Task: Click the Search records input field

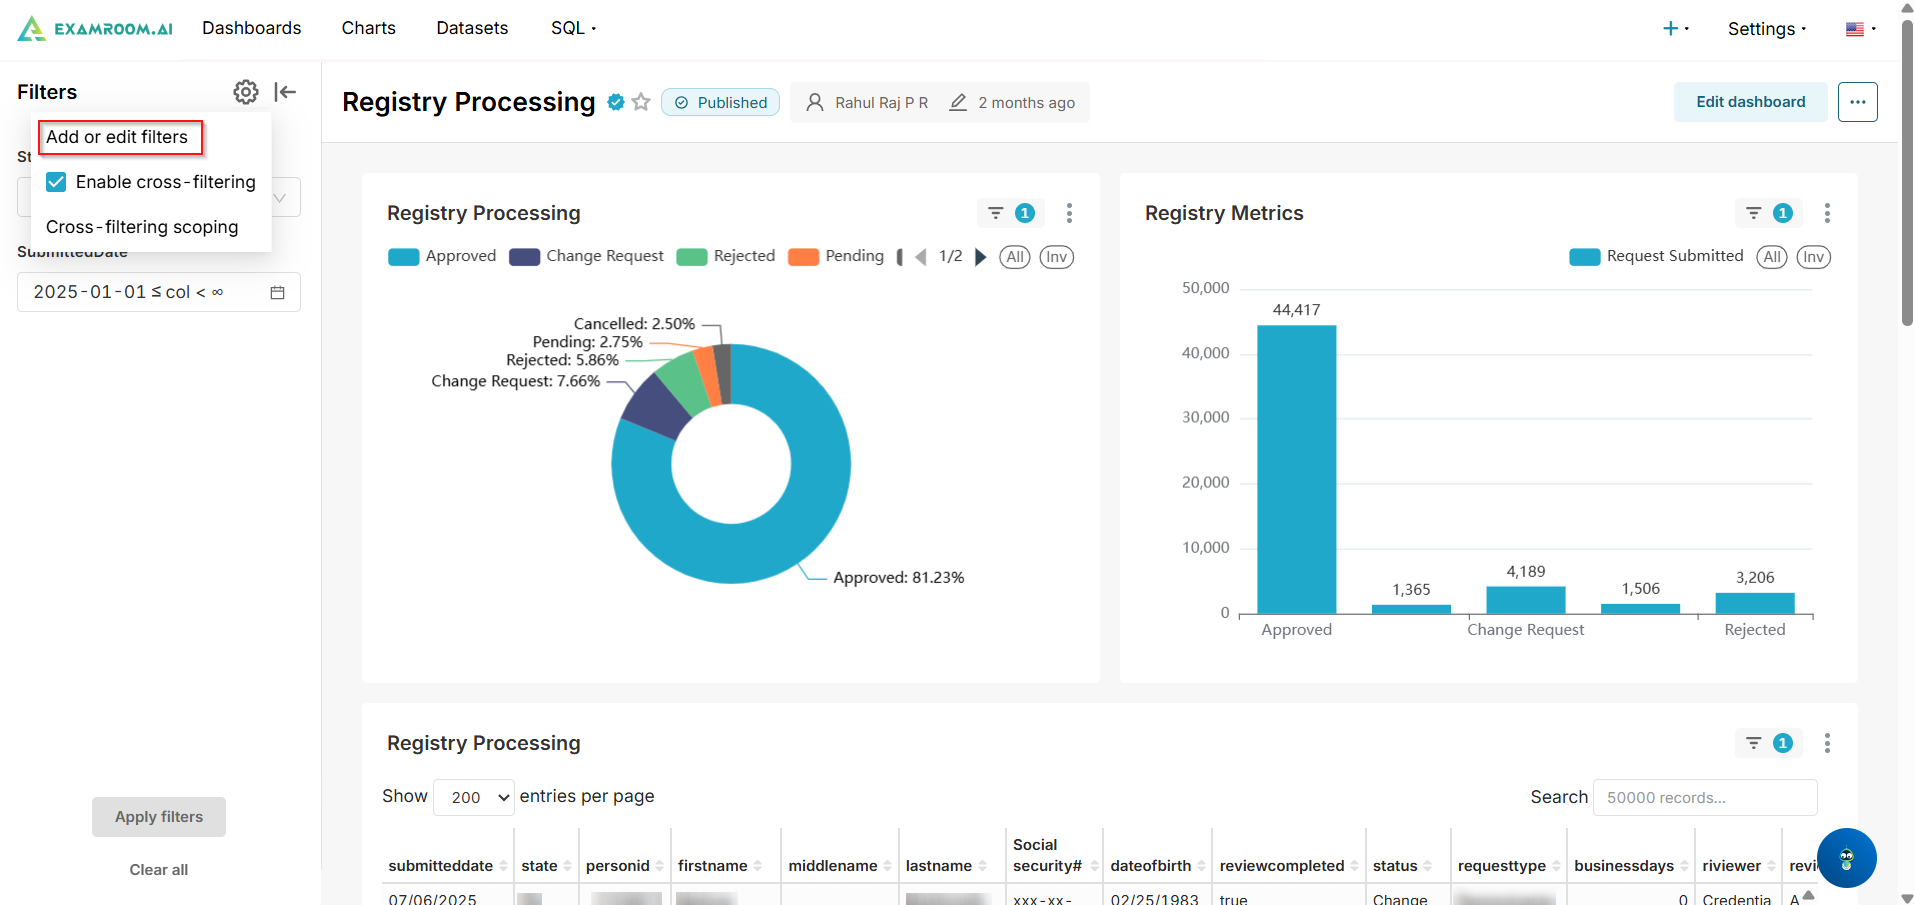Action: pyautogui.click(x=1704, y=797)
